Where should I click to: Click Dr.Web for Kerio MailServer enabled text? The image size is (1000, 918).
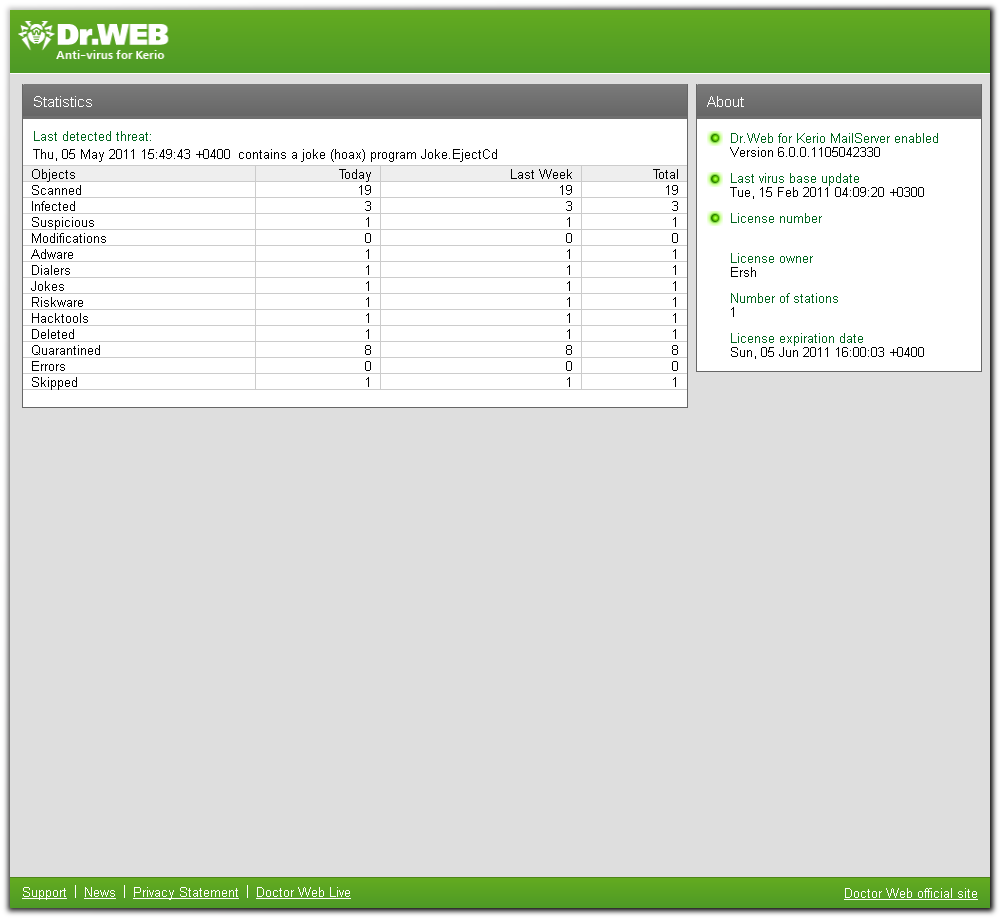[834, 138]
